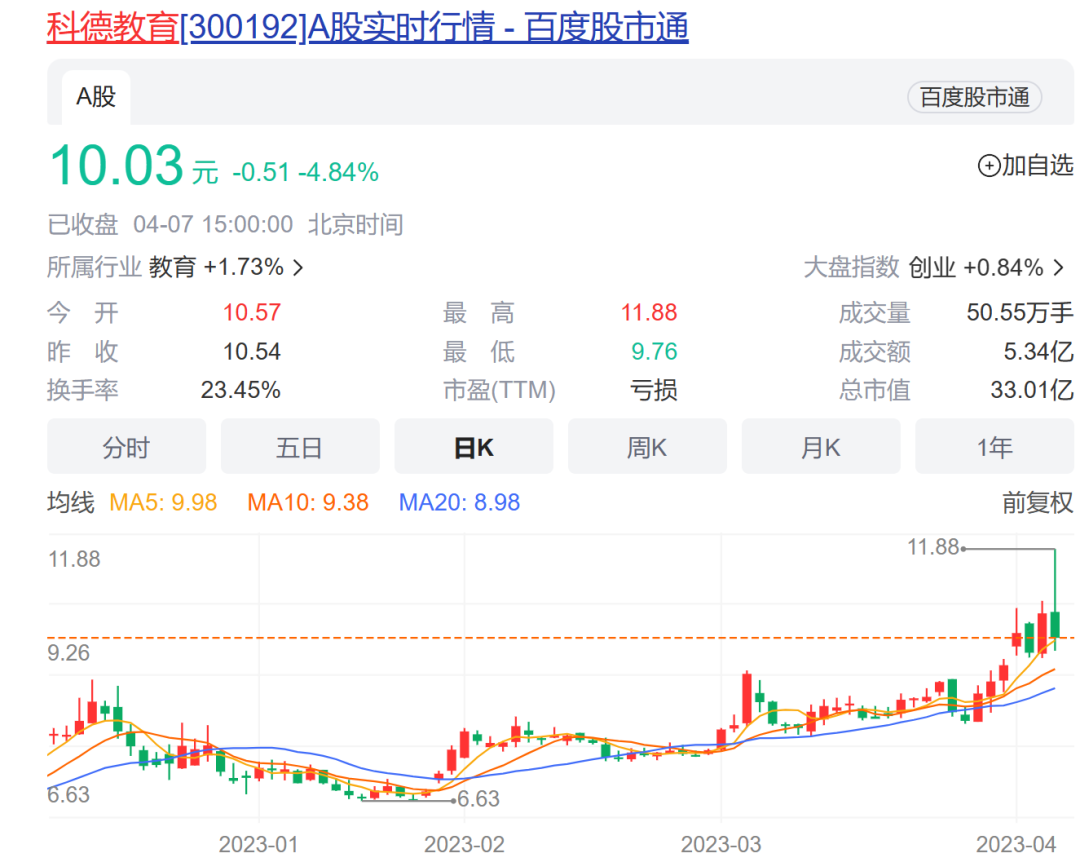1080x862 pixels.
Task: Click the 6.63 low marker on chart
Action: click(478, 799)
